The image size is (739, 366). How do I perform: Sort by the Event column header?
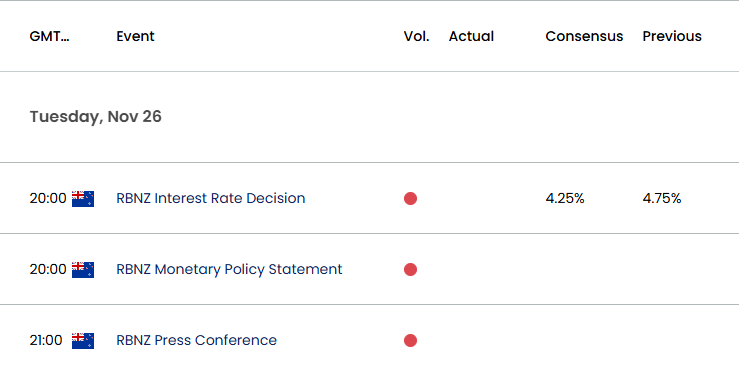point(135,36)
